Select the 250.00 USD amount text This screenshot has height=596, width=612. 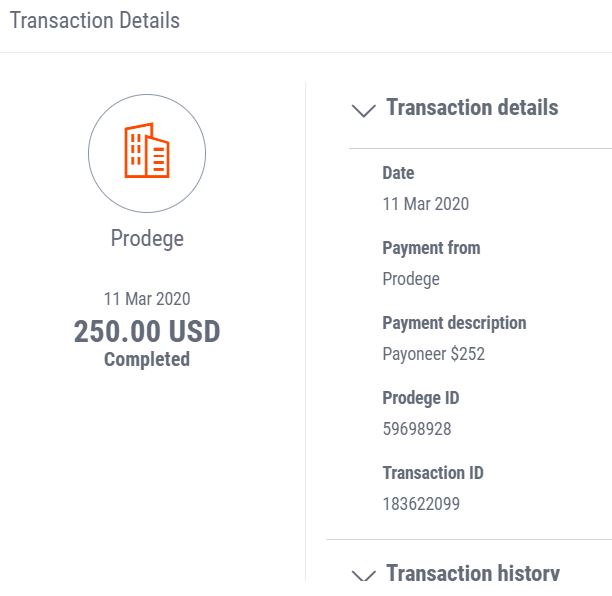(x=147, y=331)
